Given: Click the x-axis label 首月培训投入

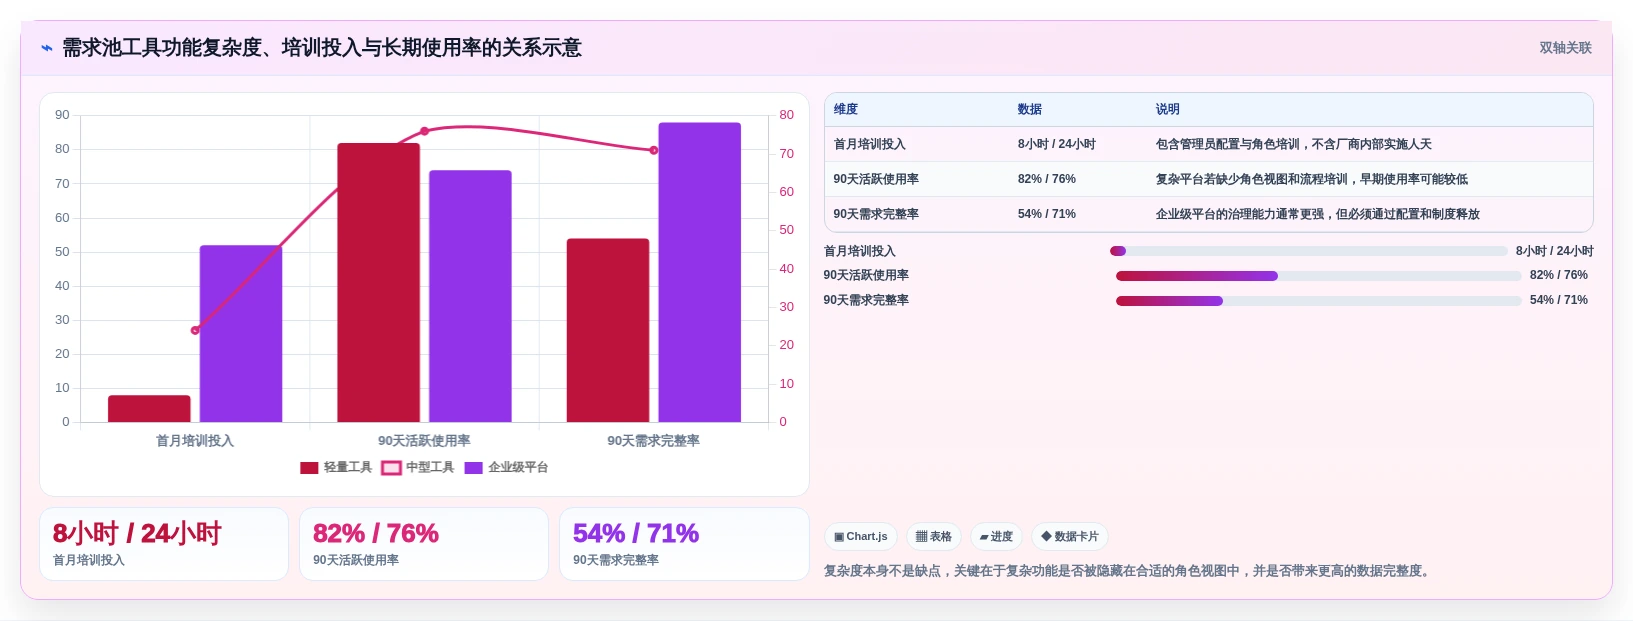Looking at the screenshot, I should point(195,441).
